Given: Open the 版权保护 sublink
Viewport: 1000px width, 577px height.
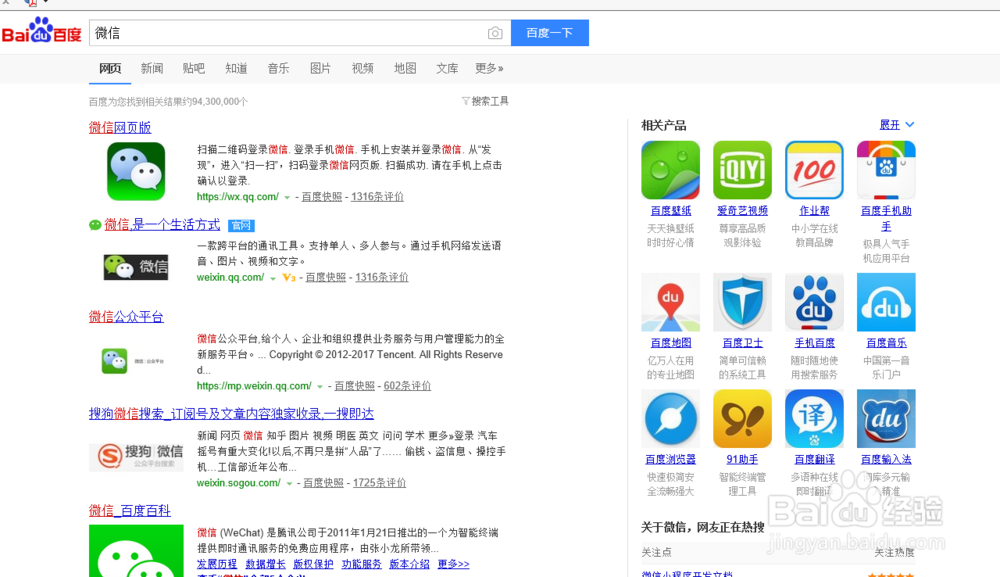Looking at the screenshot, I should click(313, 564).
